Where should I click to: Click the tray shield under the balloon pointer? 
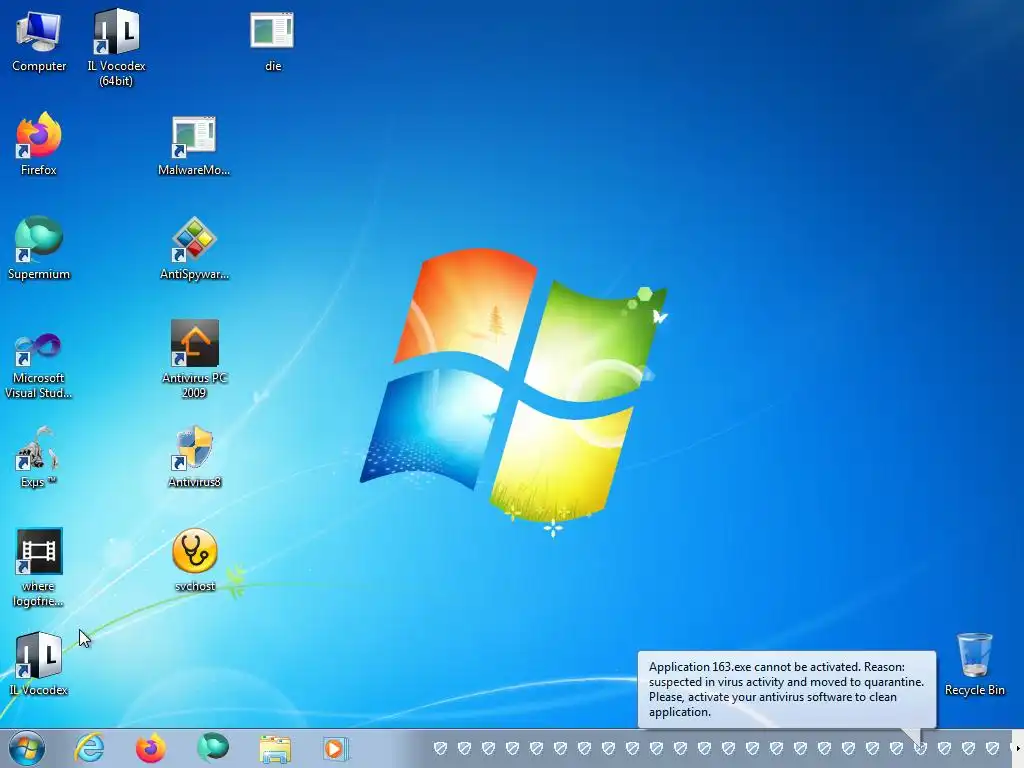click(x=920, y=748)
